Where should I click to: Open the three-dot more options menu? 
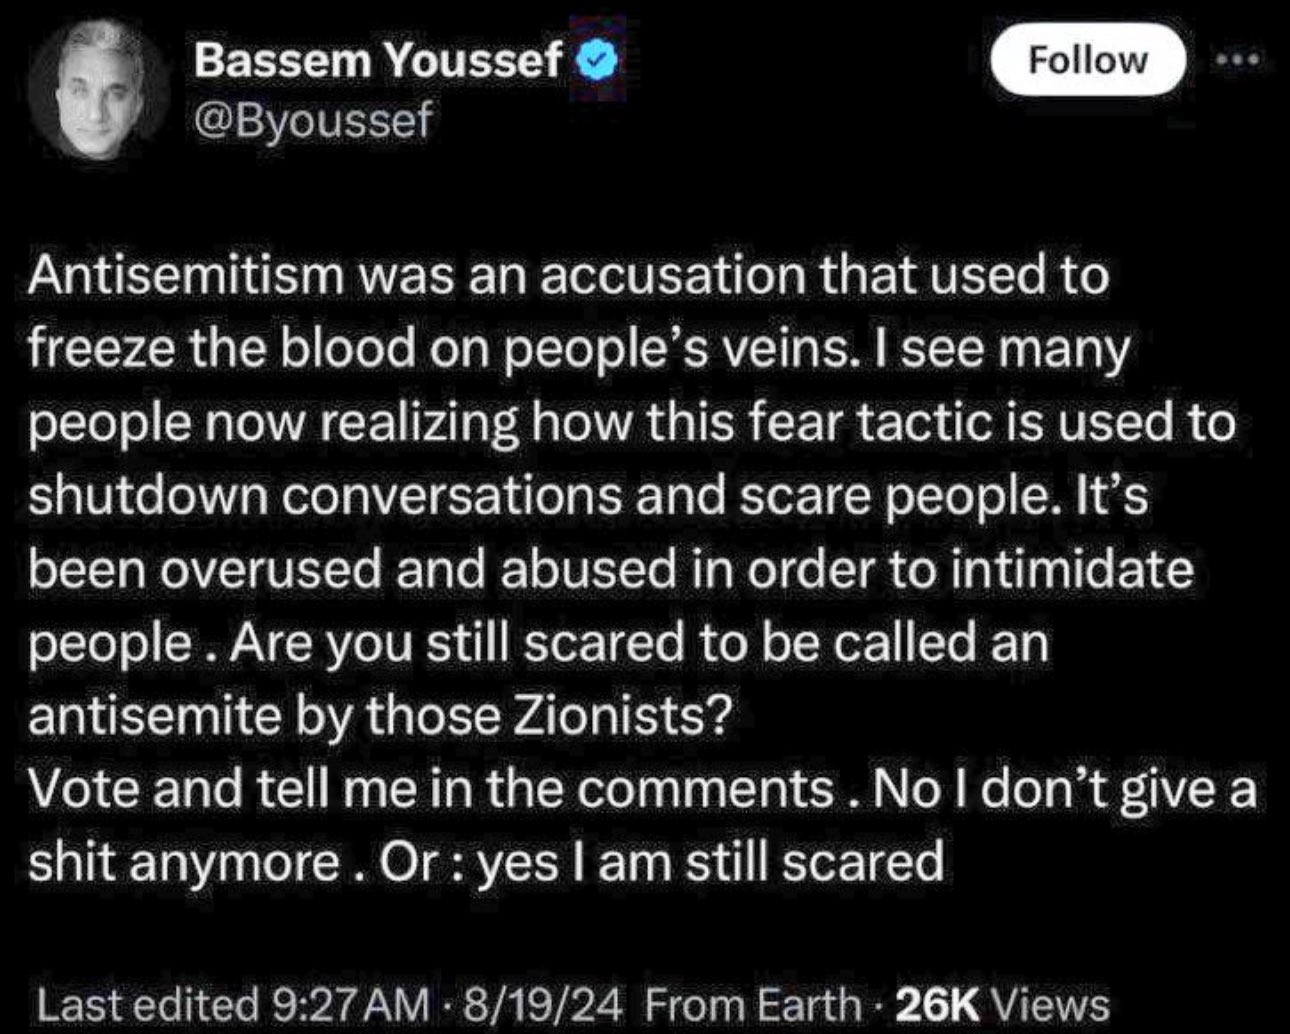[x=1240, y=59]
